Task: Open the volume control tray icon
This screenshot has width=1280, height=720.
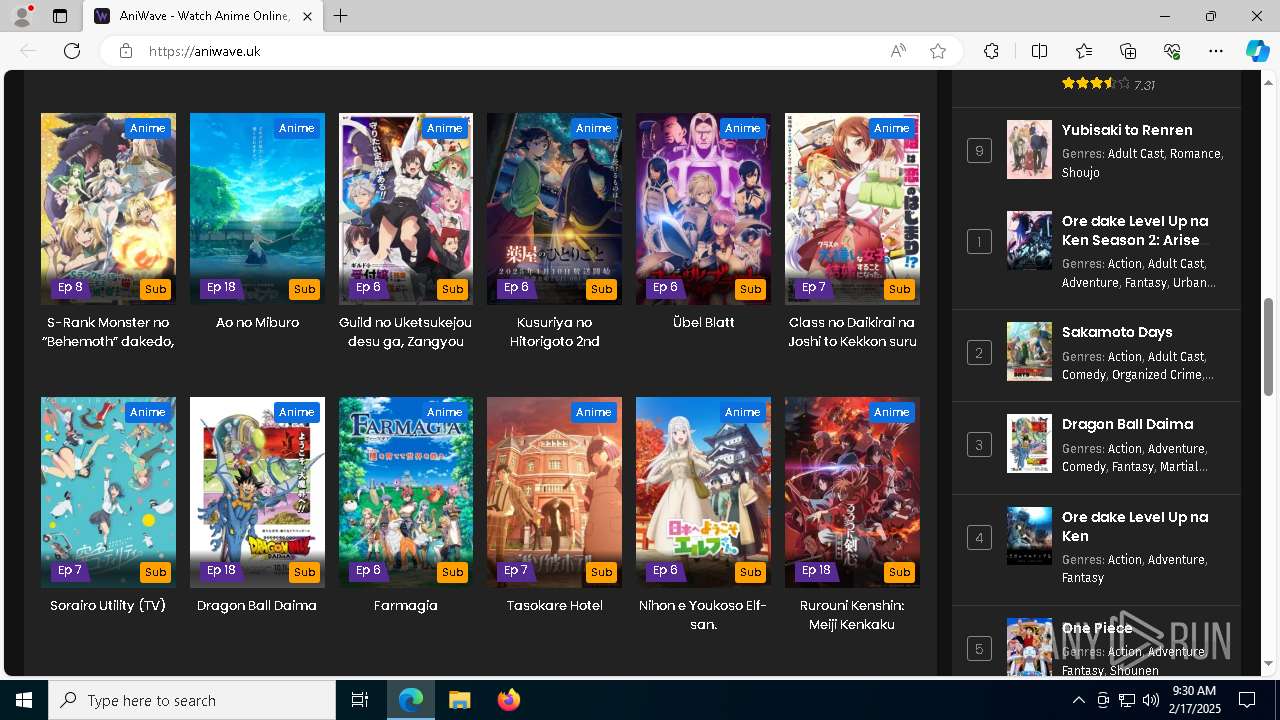Action: (x=1151, y=700)
